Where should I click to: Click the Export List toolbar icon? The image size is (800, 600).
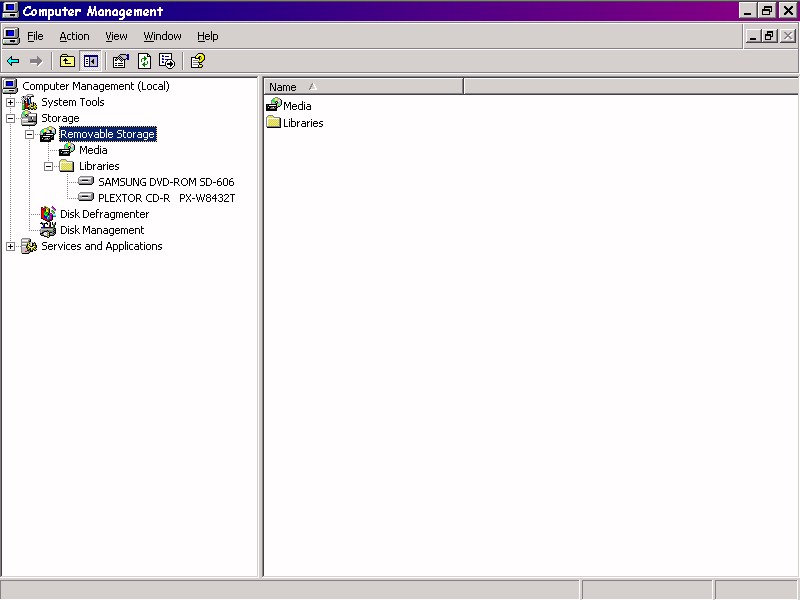pyautogui.click(x=167, y=61)
